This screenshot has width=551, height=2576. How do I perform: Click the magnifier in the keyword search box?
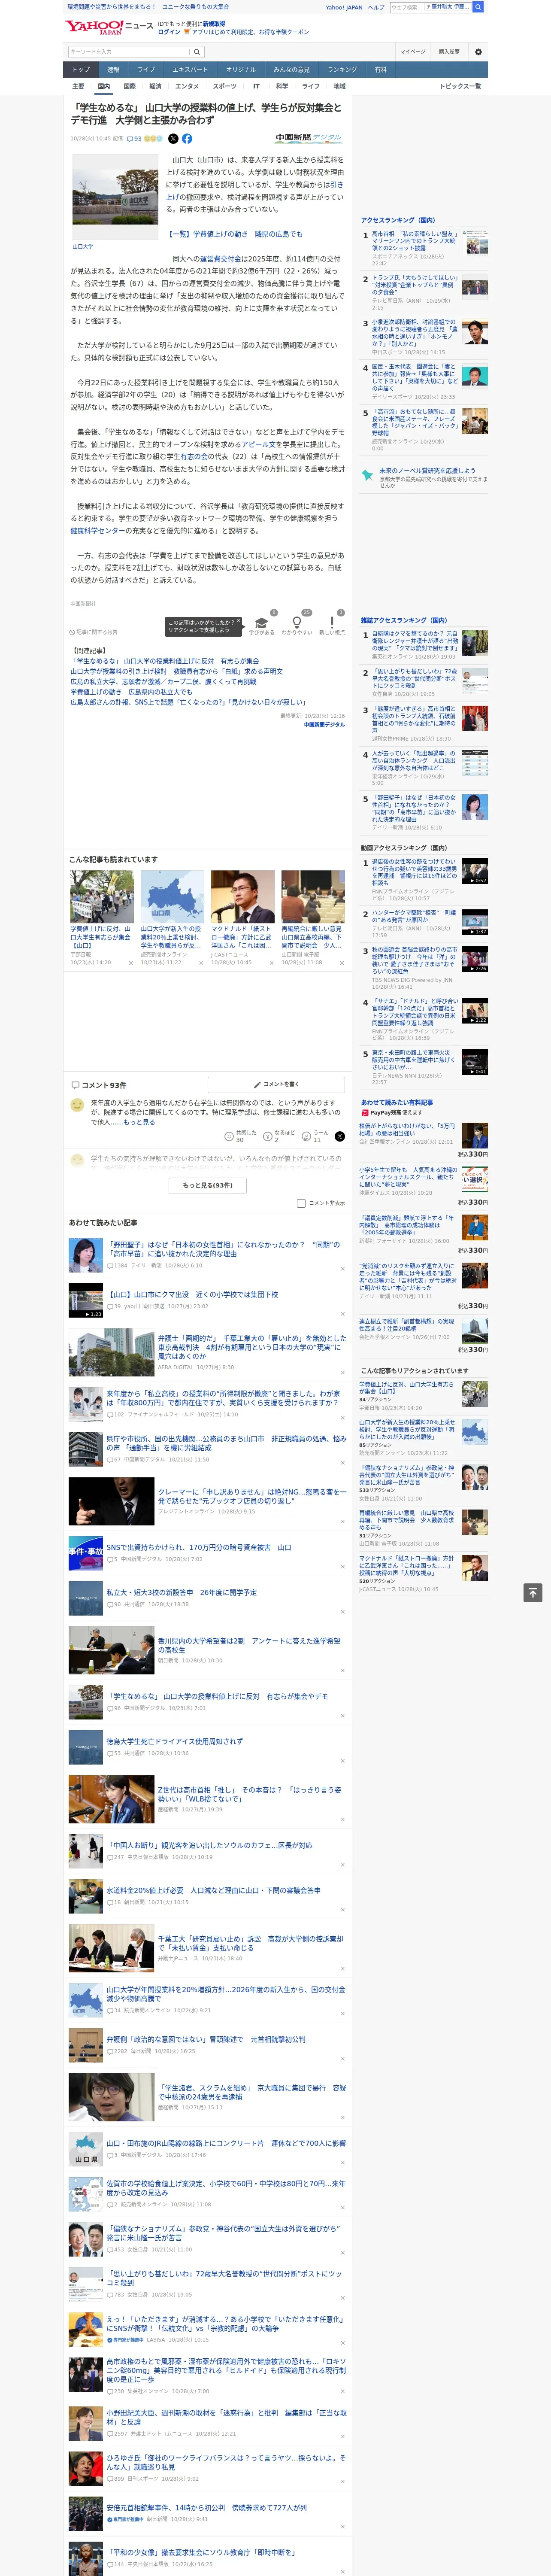point(197,51)
